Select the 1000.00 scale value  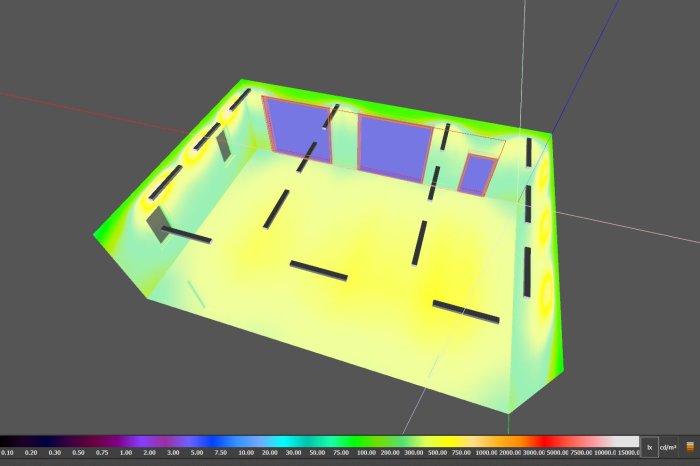486,453
